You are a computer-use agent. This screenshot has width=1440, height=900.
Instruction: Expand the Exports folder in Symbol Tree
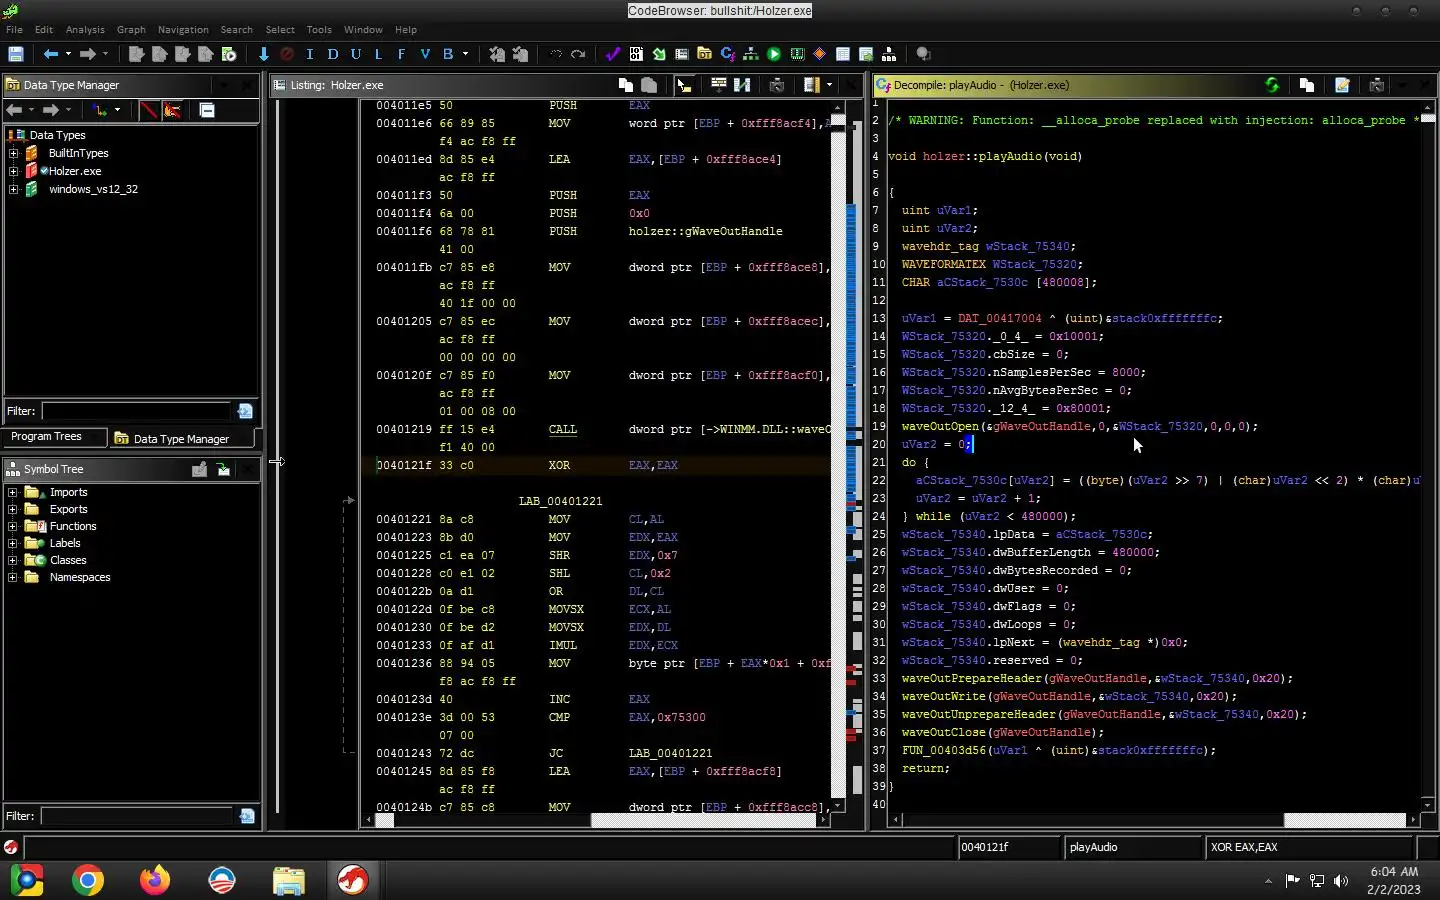coord(12,509)
